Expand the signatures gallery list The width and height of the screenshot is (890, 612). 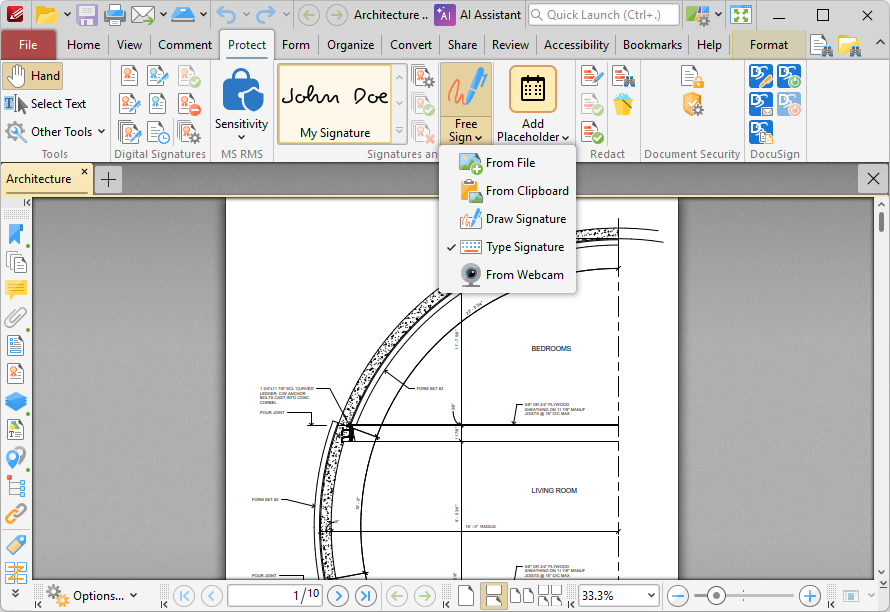400,131
